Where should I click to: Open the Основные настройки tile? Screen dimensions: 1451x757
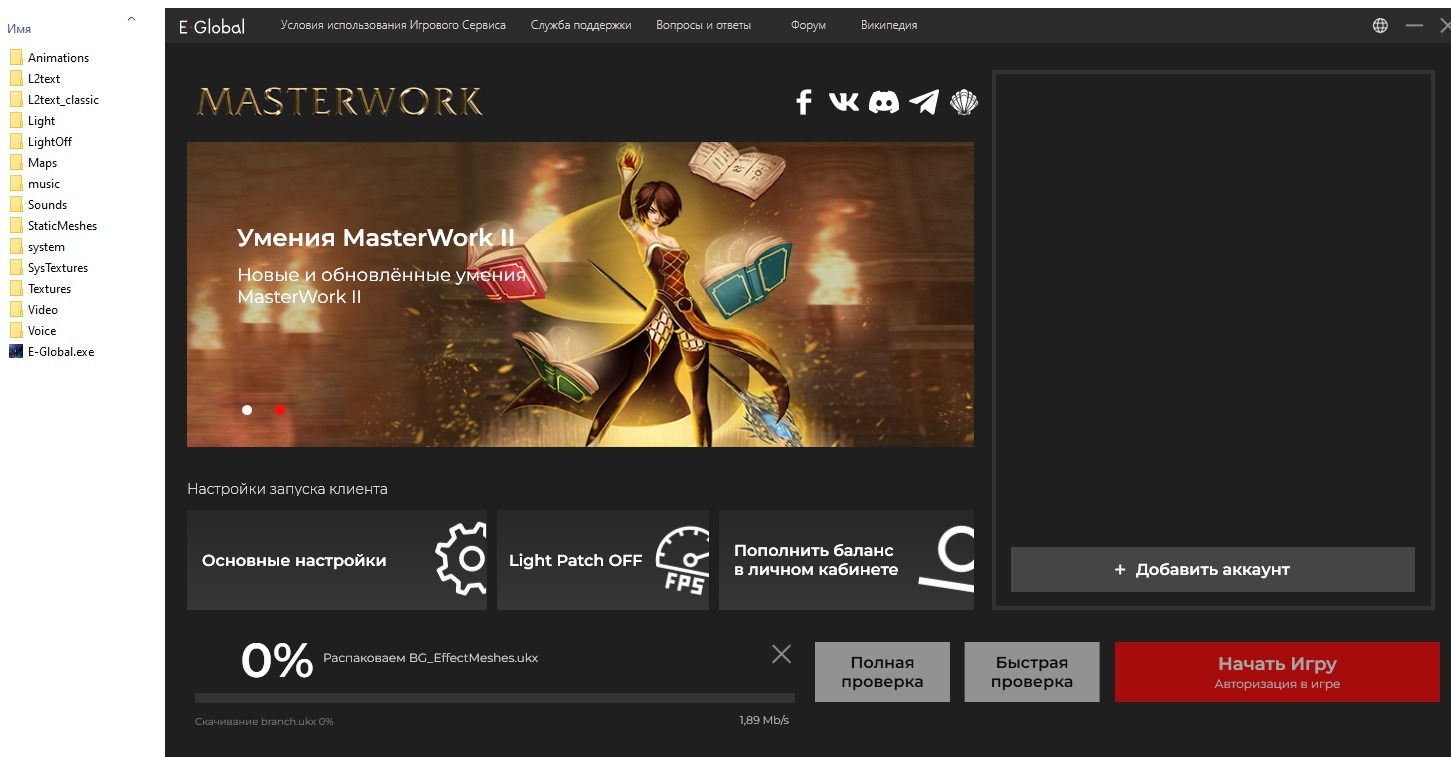337,560
